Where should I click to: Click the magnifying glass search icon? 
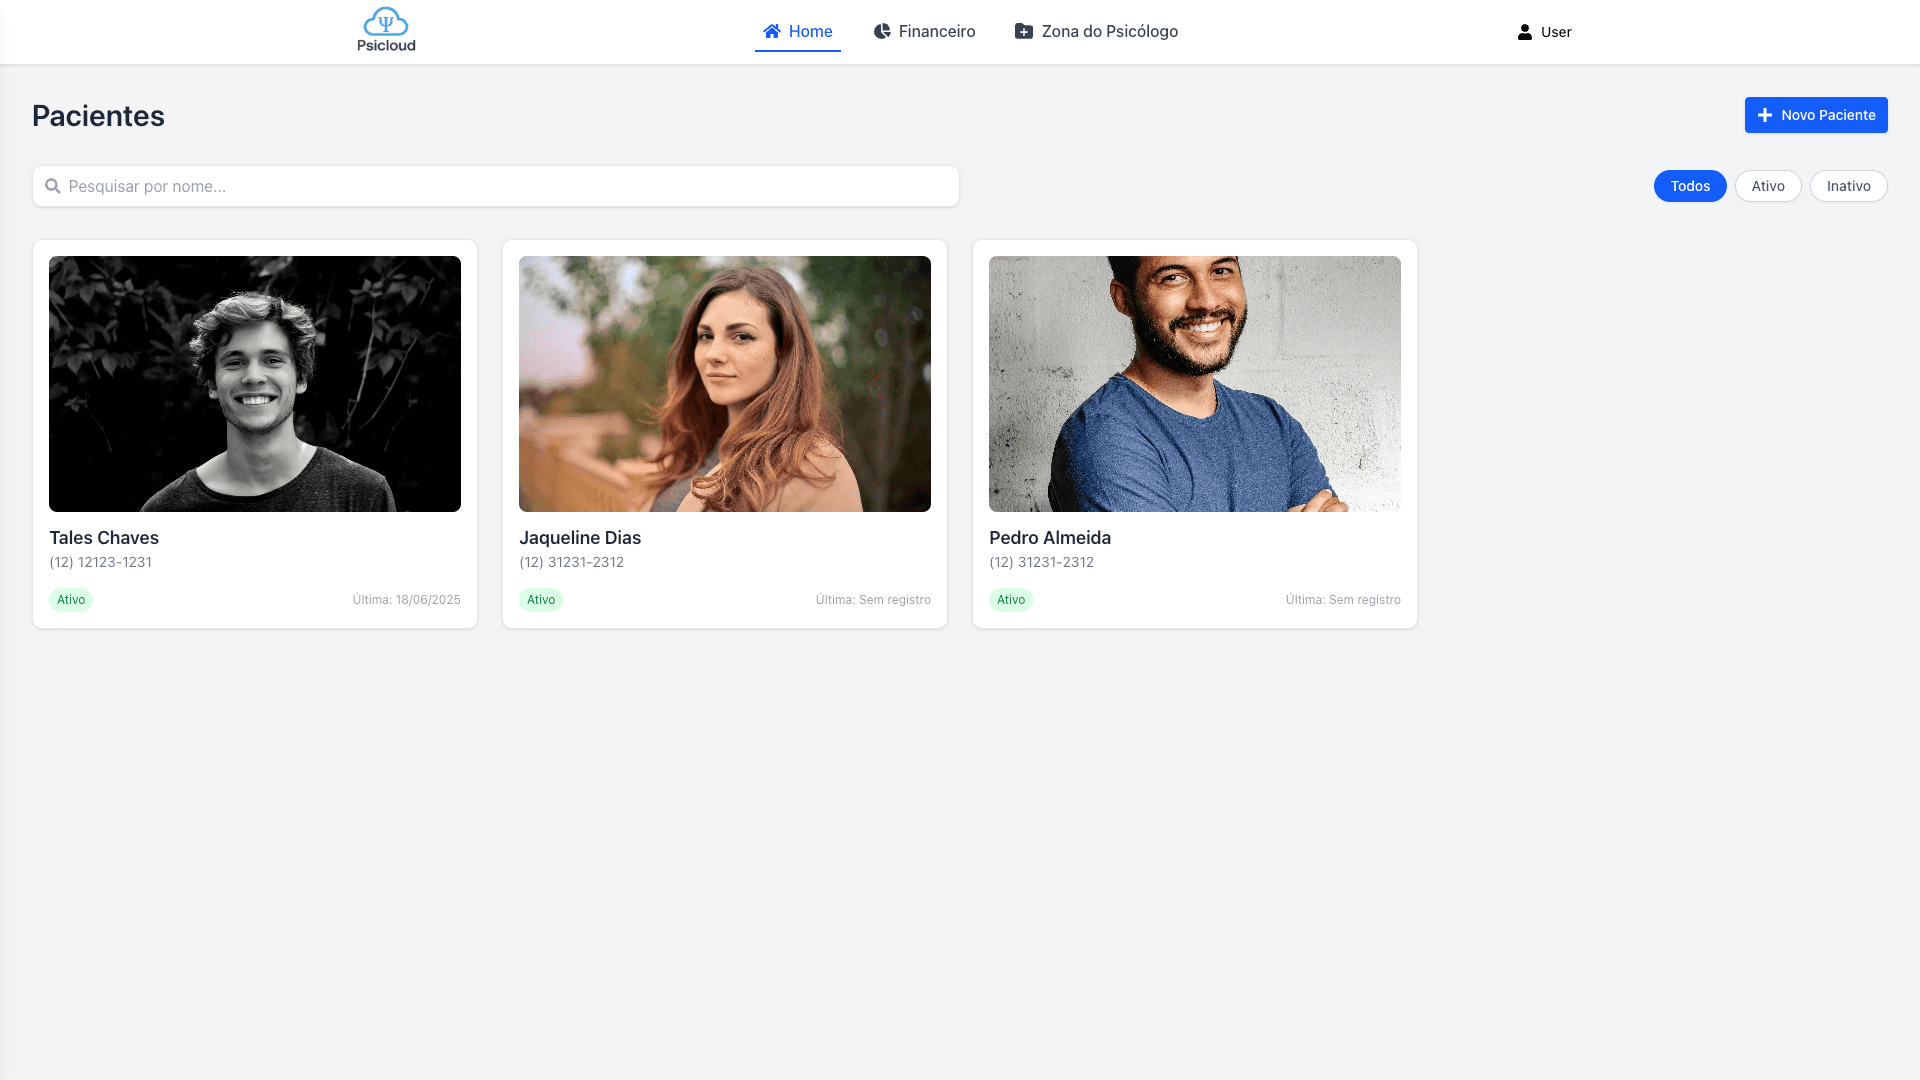(x=53, y=186)
